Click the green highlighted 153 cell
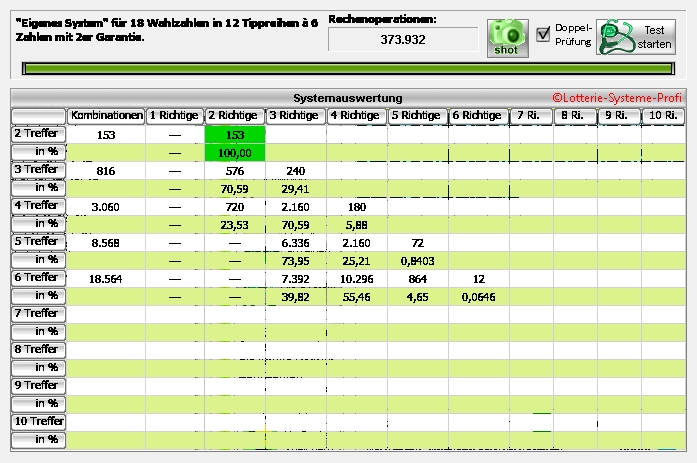The image size is (697, 463). click(234, 134)
